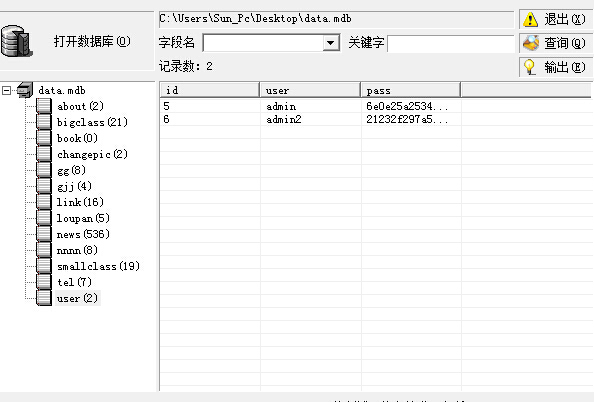Image resolution: width=594 pixels, height=402 pixels.
Task: Click the table icon beside book
Action: pos(44,138)
